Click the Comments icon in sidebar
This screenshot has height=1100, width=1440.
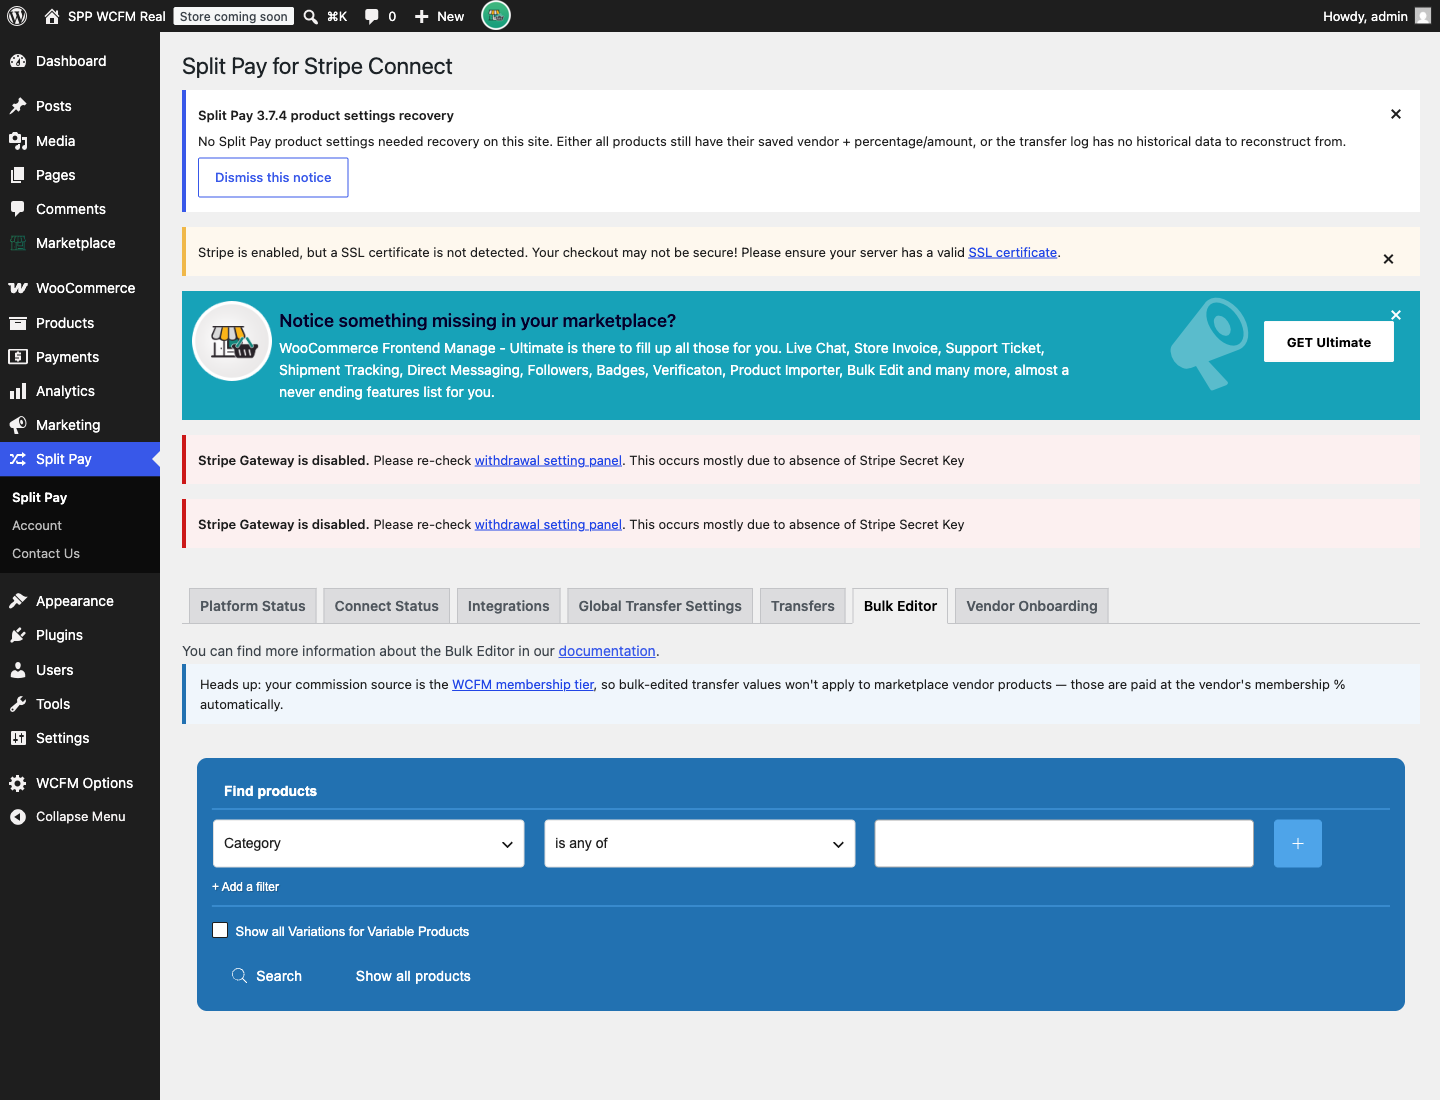point(18,209)
